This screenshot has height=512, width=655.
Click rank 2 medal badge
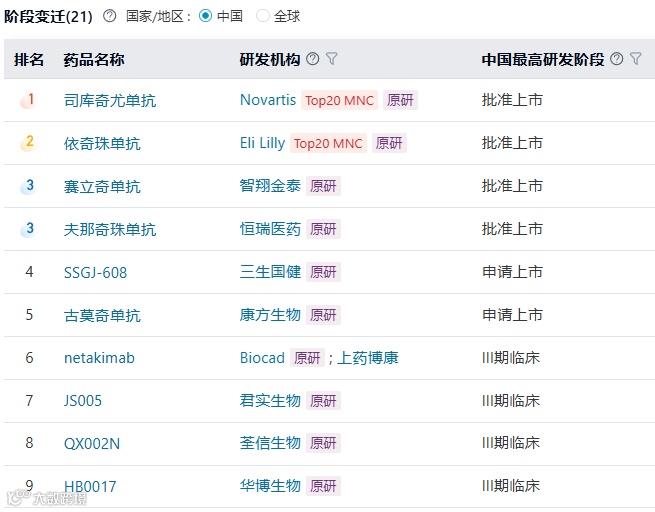click(28, 143)
